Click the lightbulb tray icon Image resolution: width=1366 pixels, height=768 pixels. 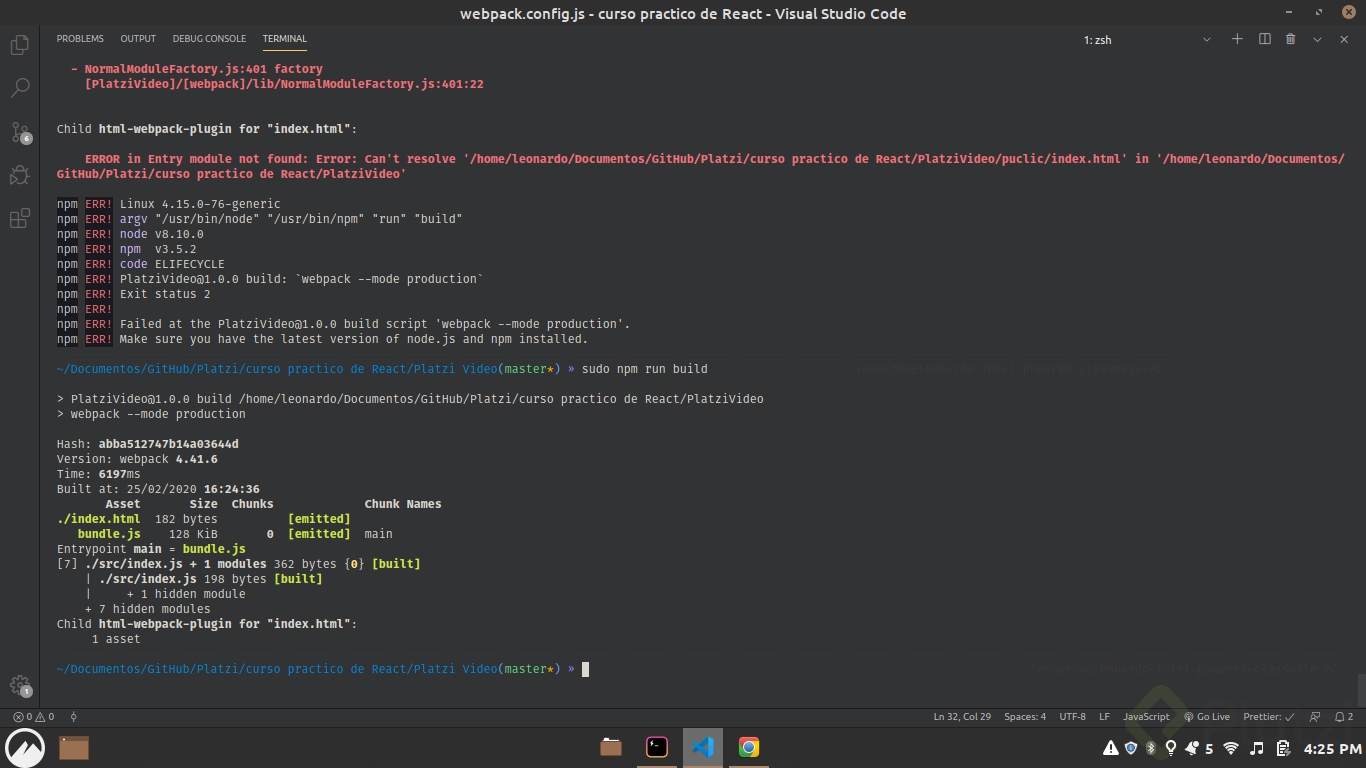pos(1170,748)
